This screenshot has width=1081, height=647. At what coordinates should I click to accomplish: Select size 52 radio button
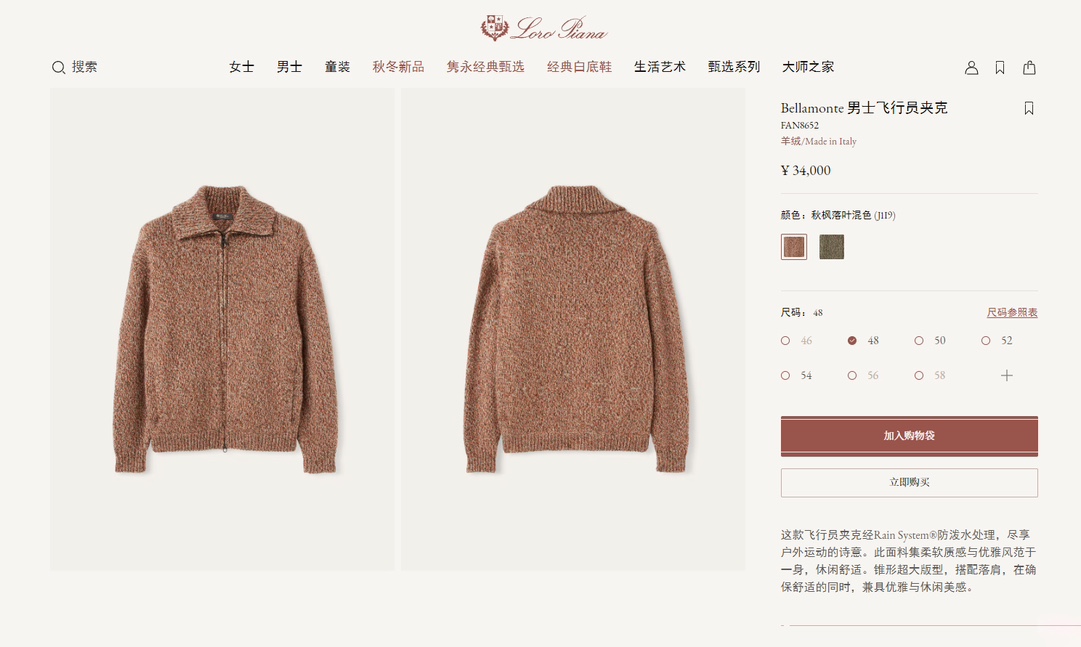coord(986,341)
